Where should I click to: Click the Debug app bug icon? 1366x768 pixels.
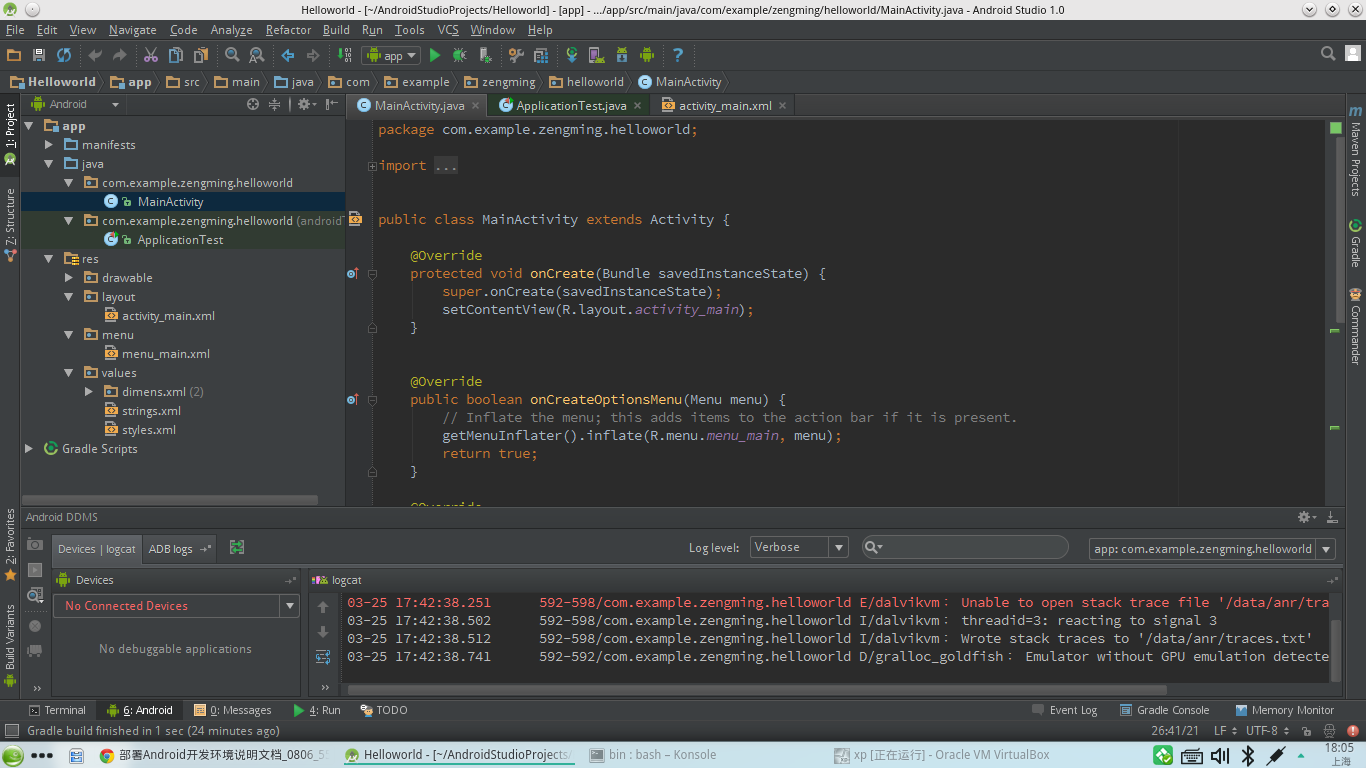pyautogui.click(x=460, y=55)
